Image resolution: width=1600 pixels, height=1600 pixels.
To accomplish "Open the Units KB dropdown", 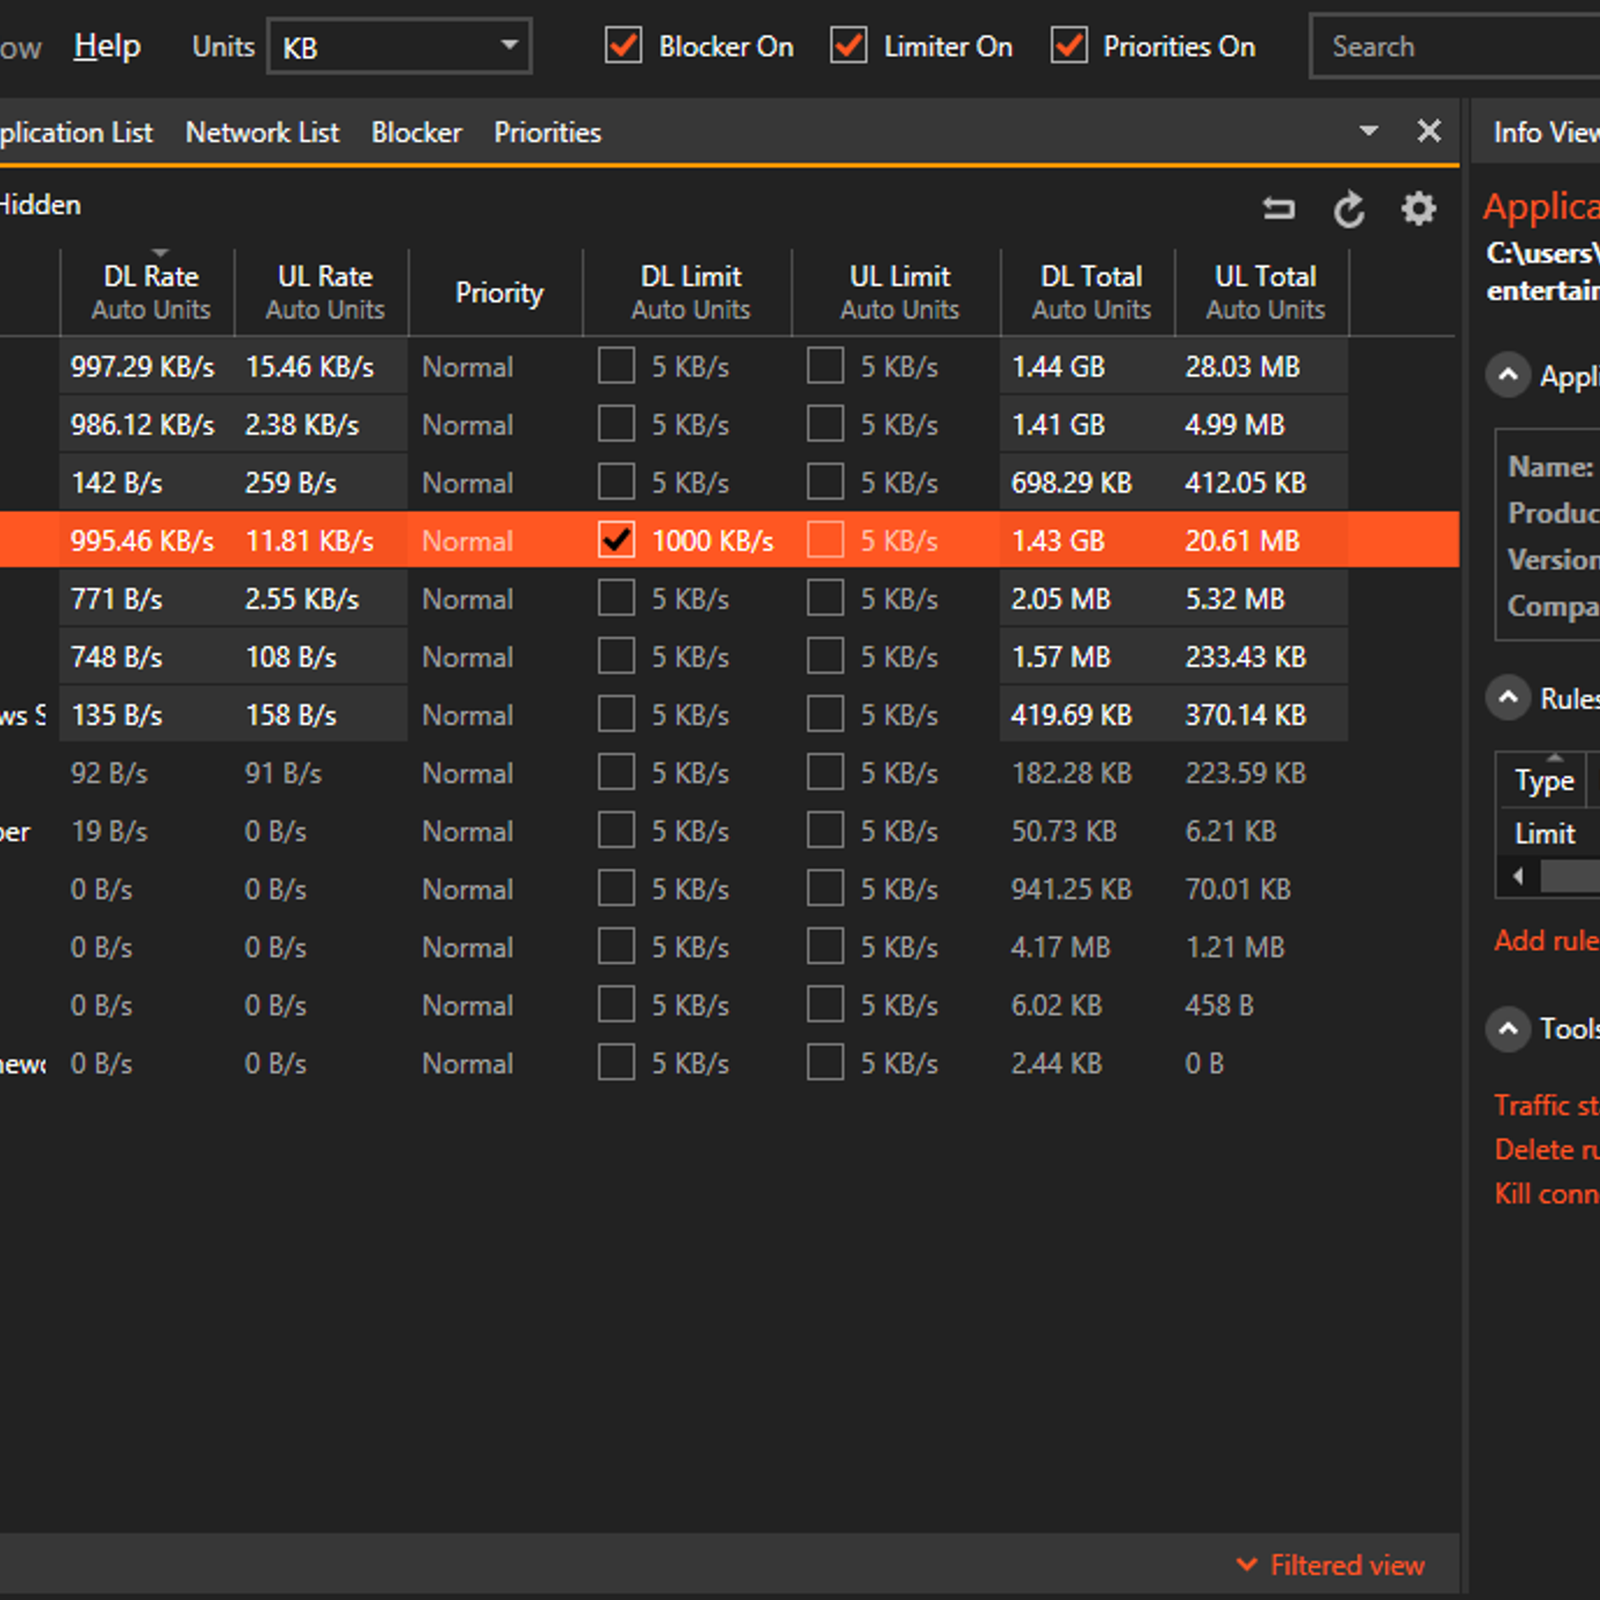I will pyautogui.click(x=399, y=47).
